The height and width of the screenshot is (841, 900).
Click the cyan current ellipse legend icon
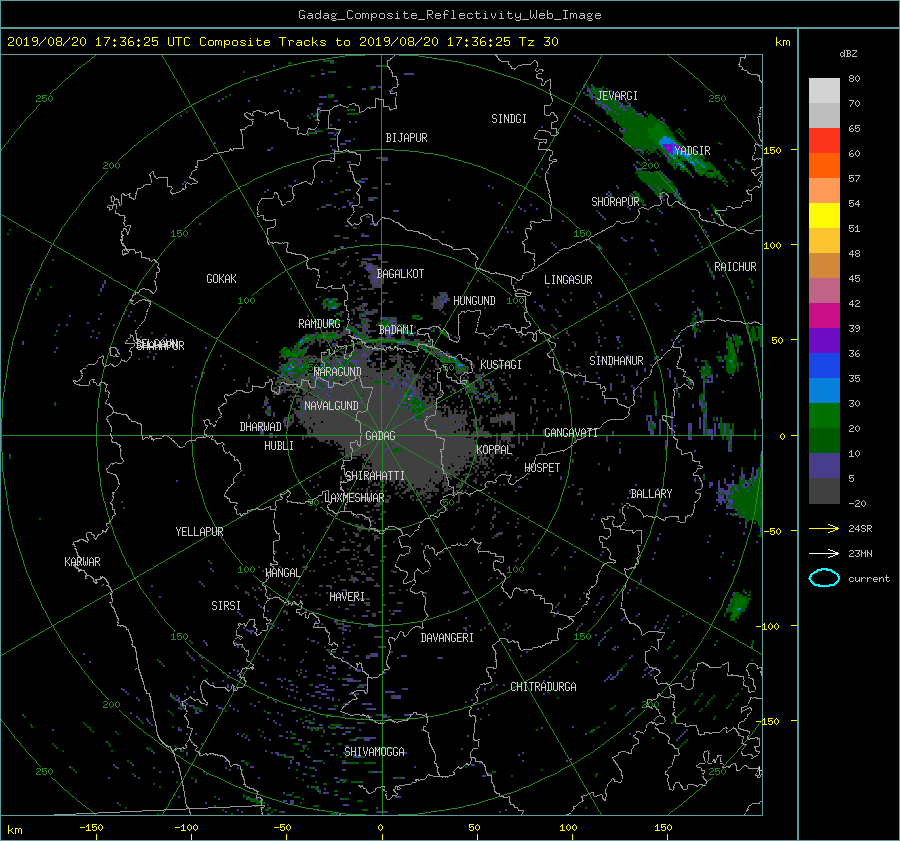pyautogui.click(x=824, y=578)
